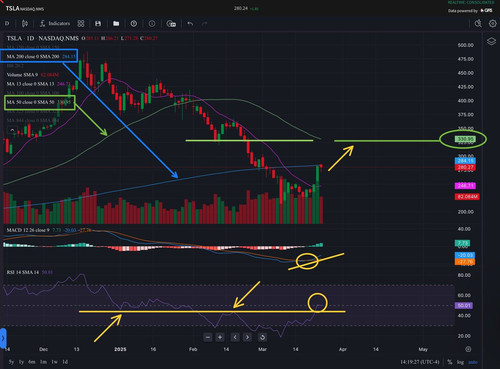Open the object tree layers icon
Viewport: 500px width, 369px height.
(491, 42)
